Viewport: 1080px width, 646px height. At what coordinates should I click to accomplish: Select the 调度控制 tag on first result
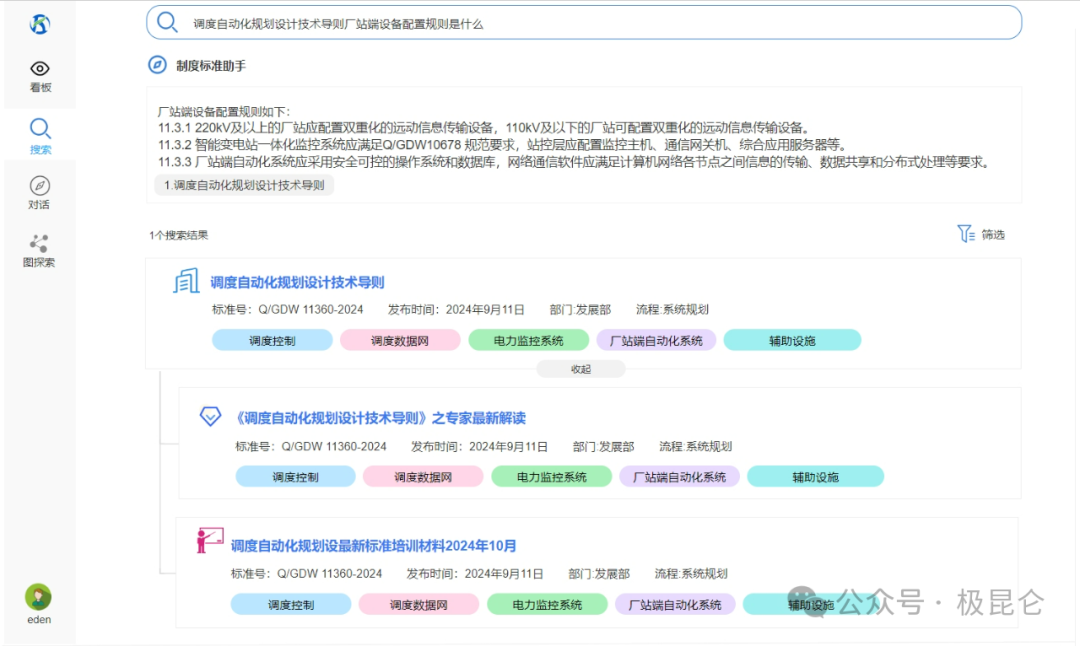272,341
